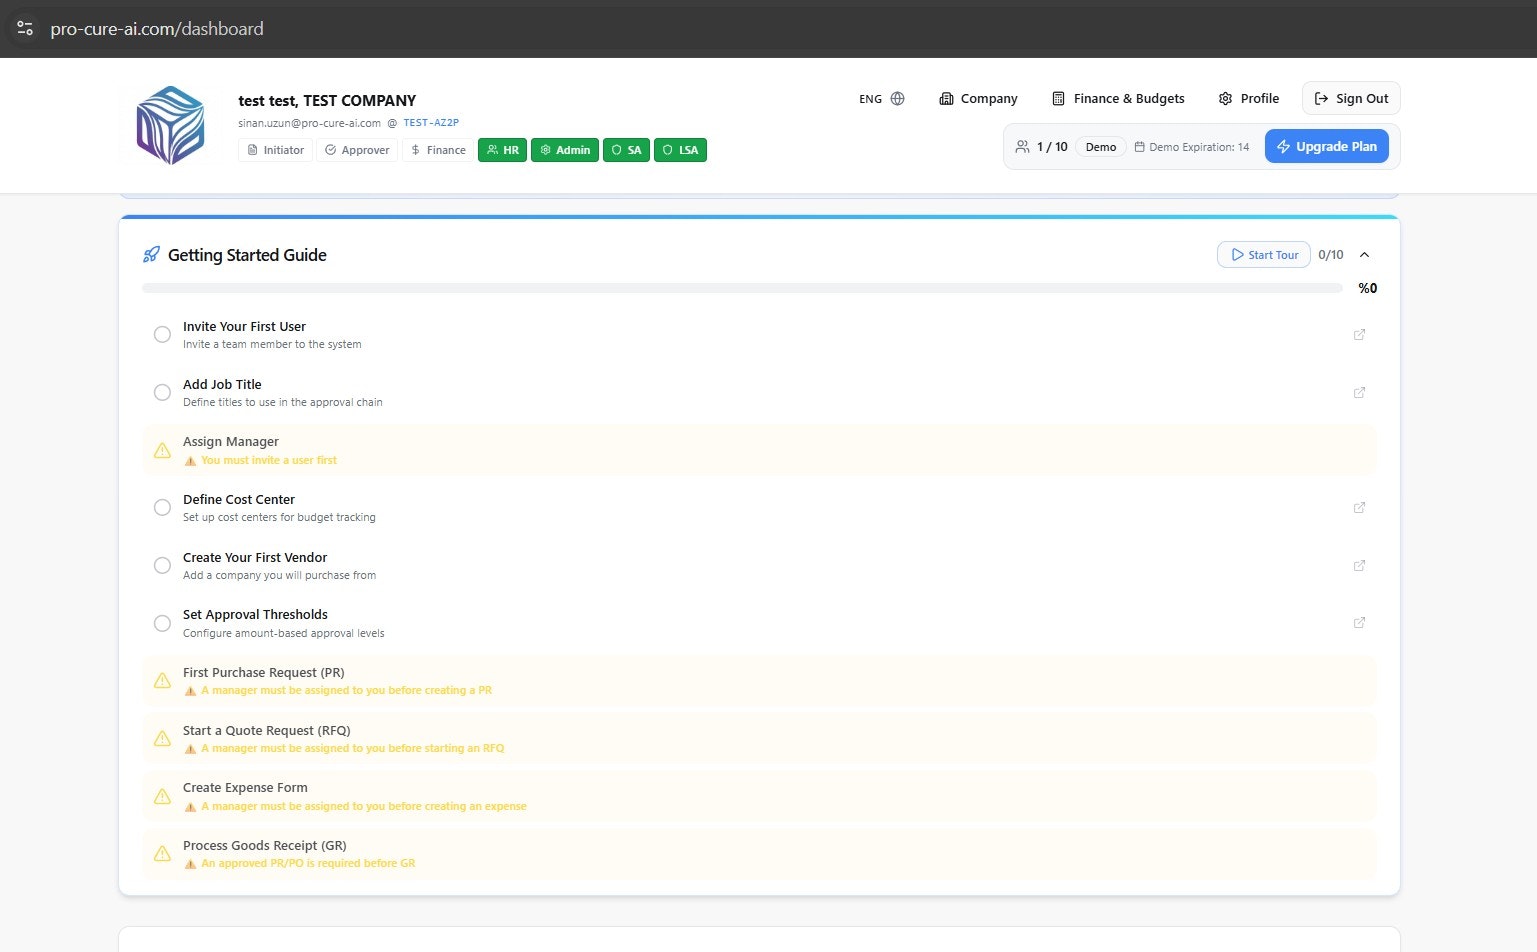1537x952 pixels.
Task: Click the First Purchase Request (PR) title
Action: (x=264, y=673)
